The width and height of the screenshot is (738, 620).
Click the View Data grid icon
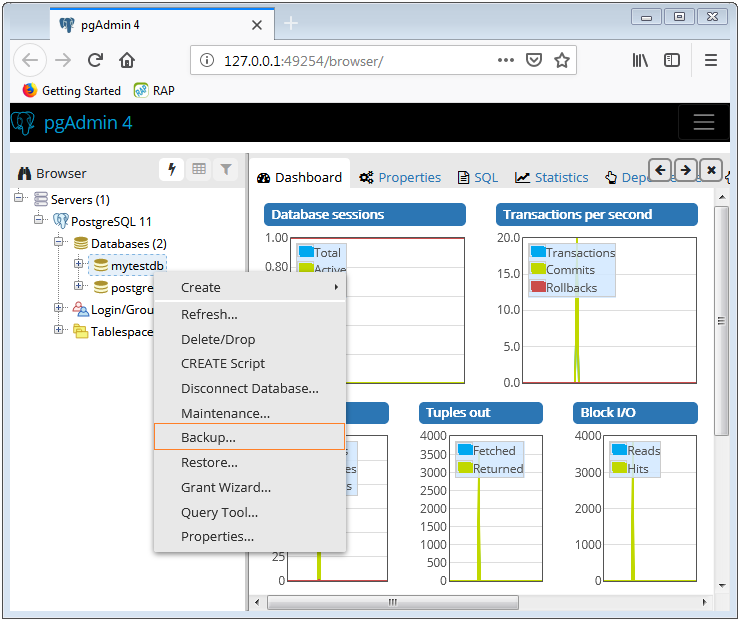[199, 169]
